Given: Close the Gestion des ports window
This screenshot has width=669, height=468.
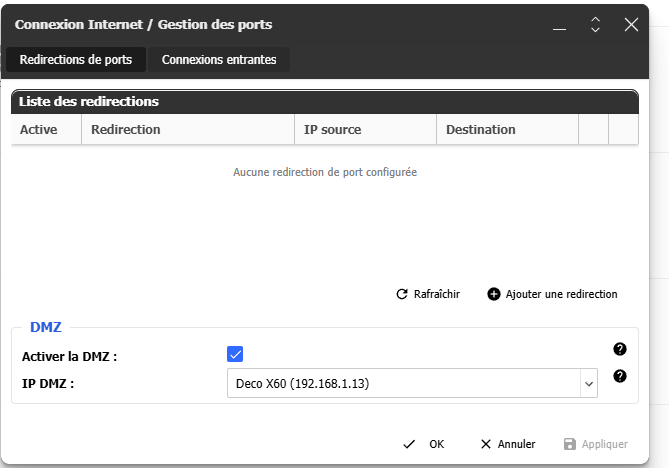Looking at the screenshot, I should 631,24.
